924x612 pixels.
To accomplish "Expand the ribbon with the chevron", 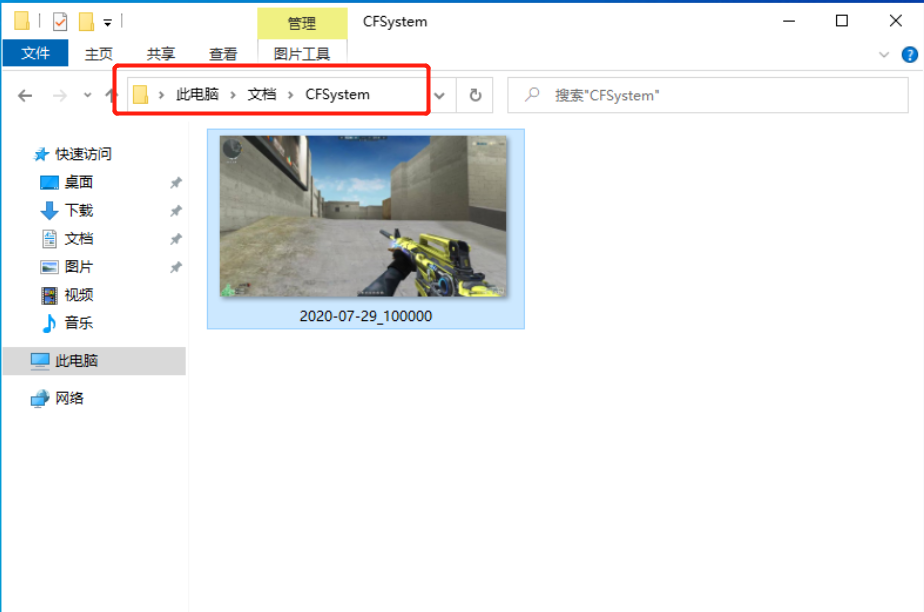I will coord(883,55).
